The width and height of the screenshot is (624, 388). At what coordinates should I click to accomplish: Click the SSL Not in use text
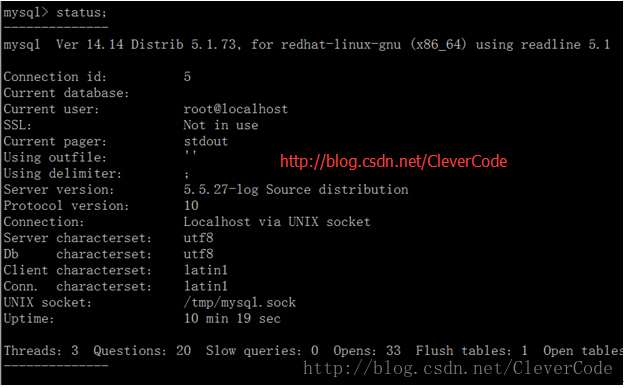point(221,125)
